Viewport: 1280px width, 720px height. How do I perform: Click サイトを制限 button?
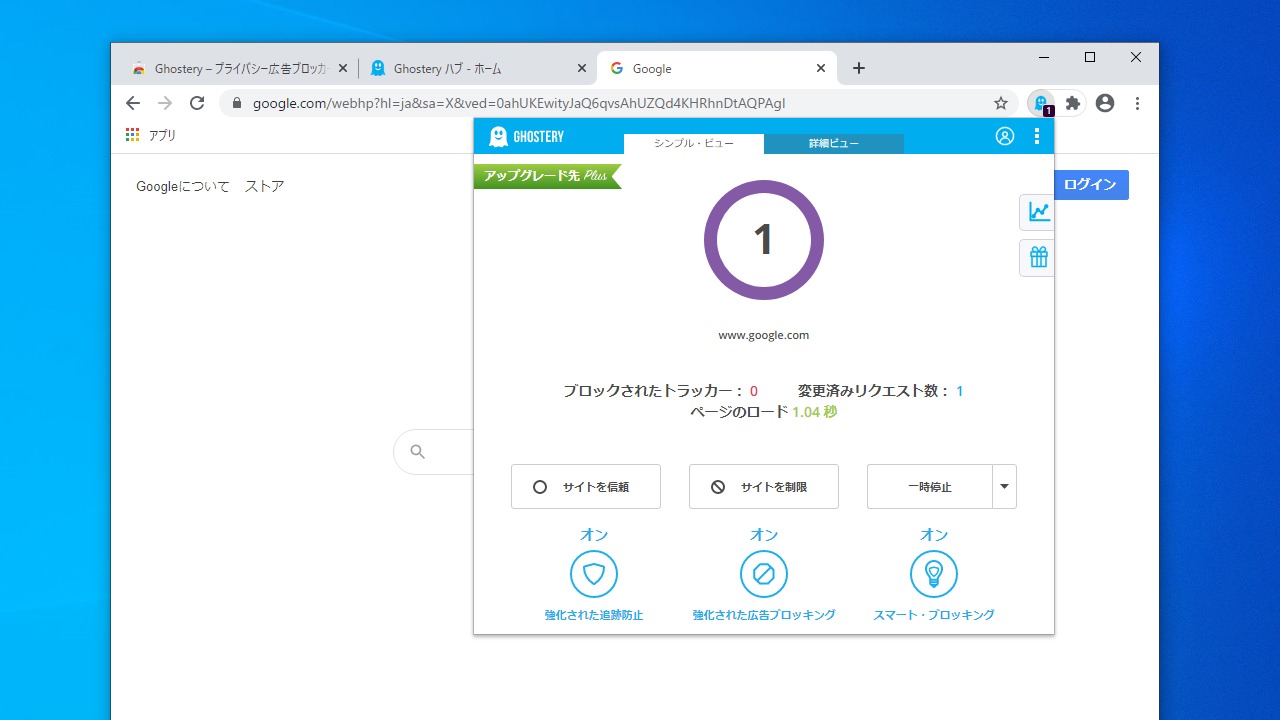coord(764,487)
